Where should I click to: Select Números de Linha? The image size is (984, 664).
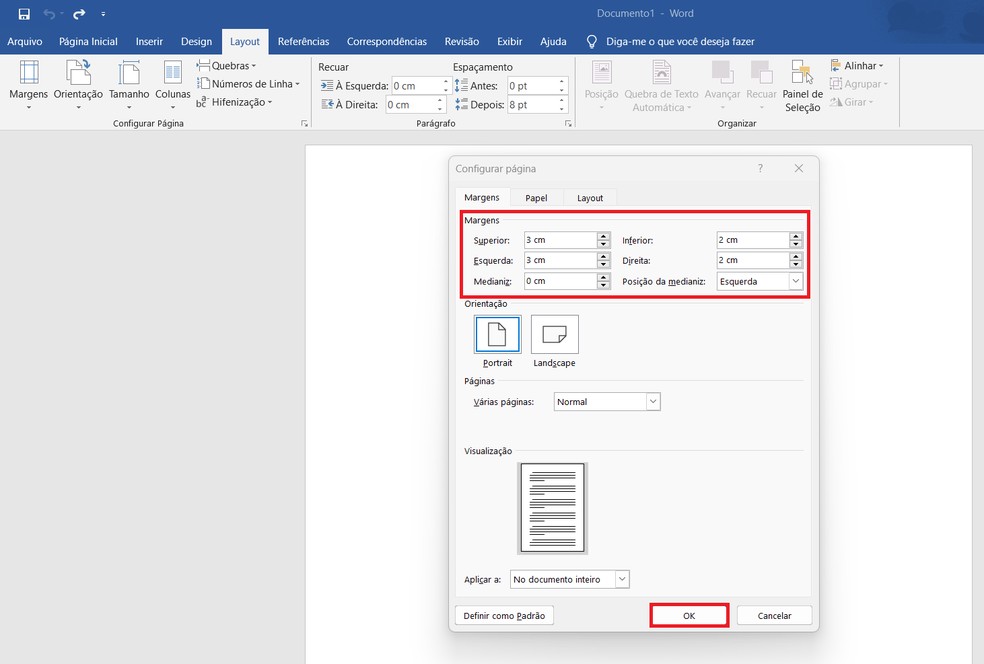247,84
